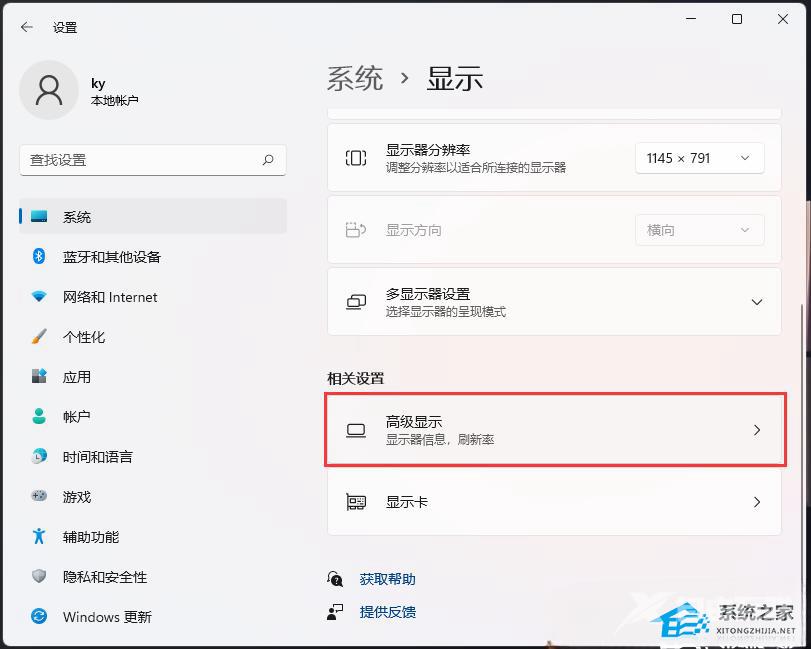This screenshot has width=811, height=649.
Task: Close the Settings window
Action: pyautogui.click(x=783, y=19)
